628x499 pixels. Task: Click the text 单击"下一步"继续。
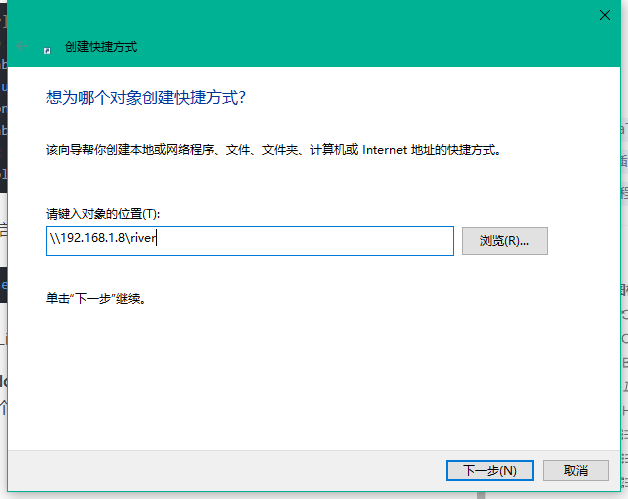pyautogui.click(x=96, y=298)
